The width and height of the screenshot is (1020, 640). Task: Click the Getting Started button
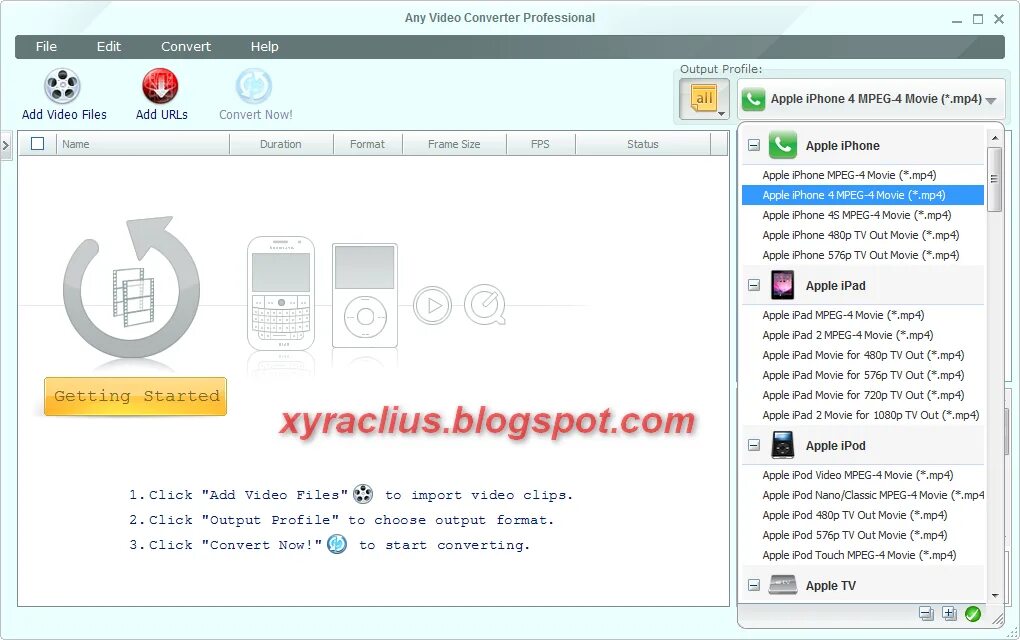(135, 396)
